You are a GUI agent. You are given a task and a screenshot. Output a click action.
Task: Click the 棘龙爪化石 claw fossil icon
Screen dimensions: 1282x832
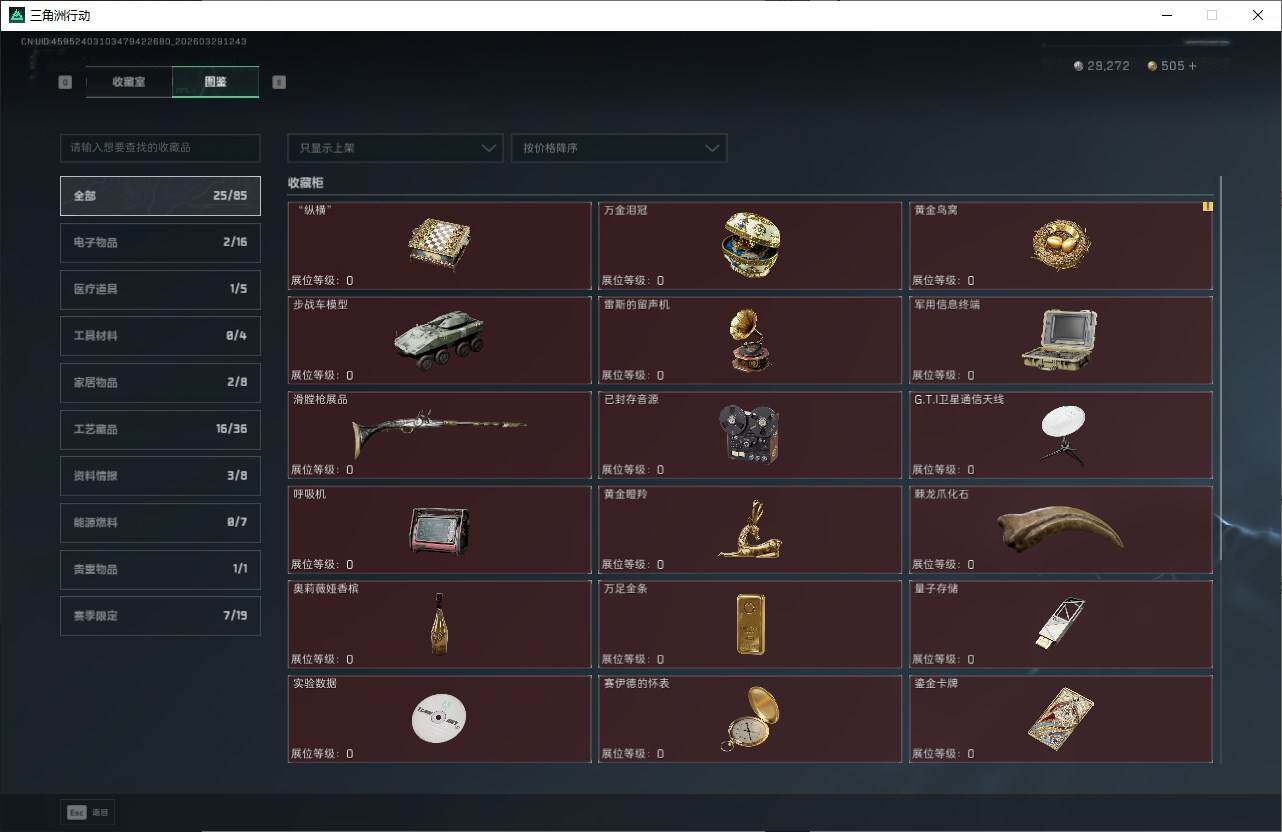click(x=1061, y=528)
